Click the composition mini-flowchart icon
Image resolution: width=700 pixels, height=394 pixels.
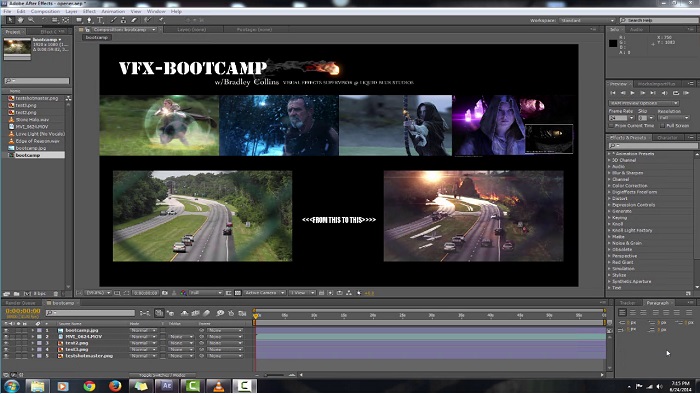(x=145, y=313)
